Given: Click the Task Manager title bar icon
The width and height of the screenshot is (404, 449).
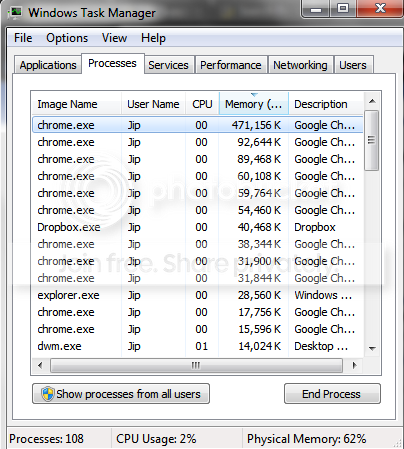Looking at the screenshot, I should 15,12.
